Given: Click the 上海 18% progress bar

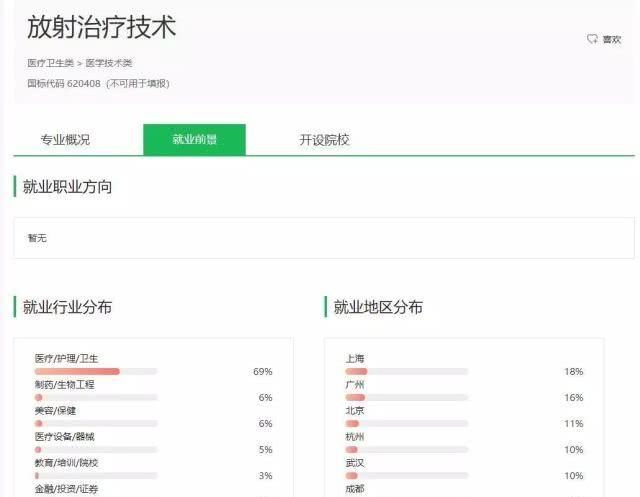Looking at the screenshot, I should (407, 371).
